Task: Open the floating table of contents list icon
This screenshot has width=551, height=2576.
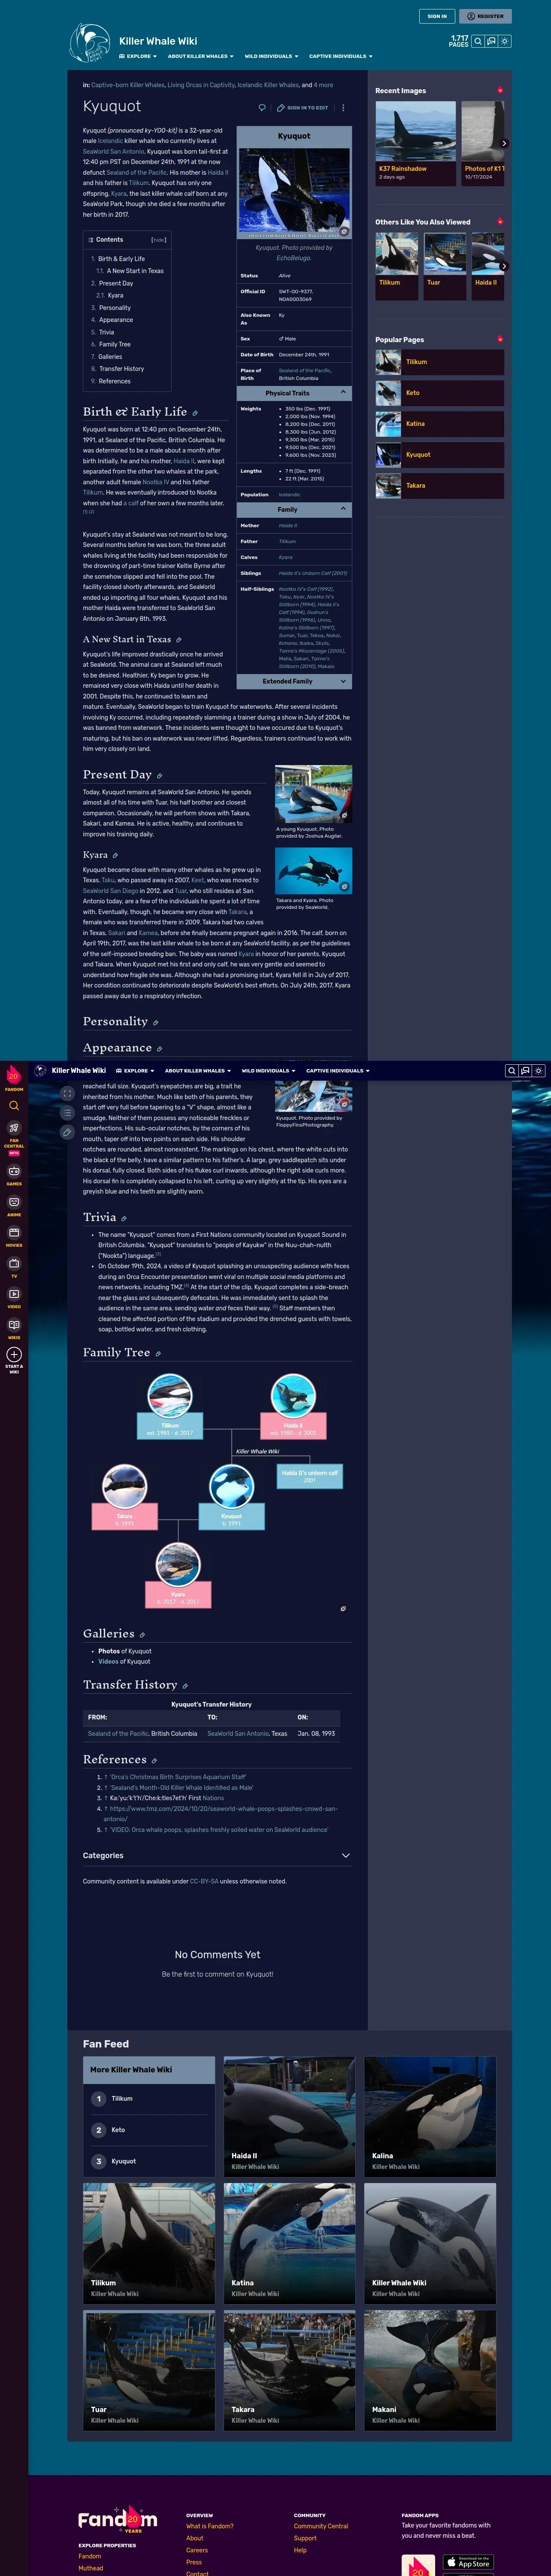Action: pyautogui.click(x=67, y=1113)
